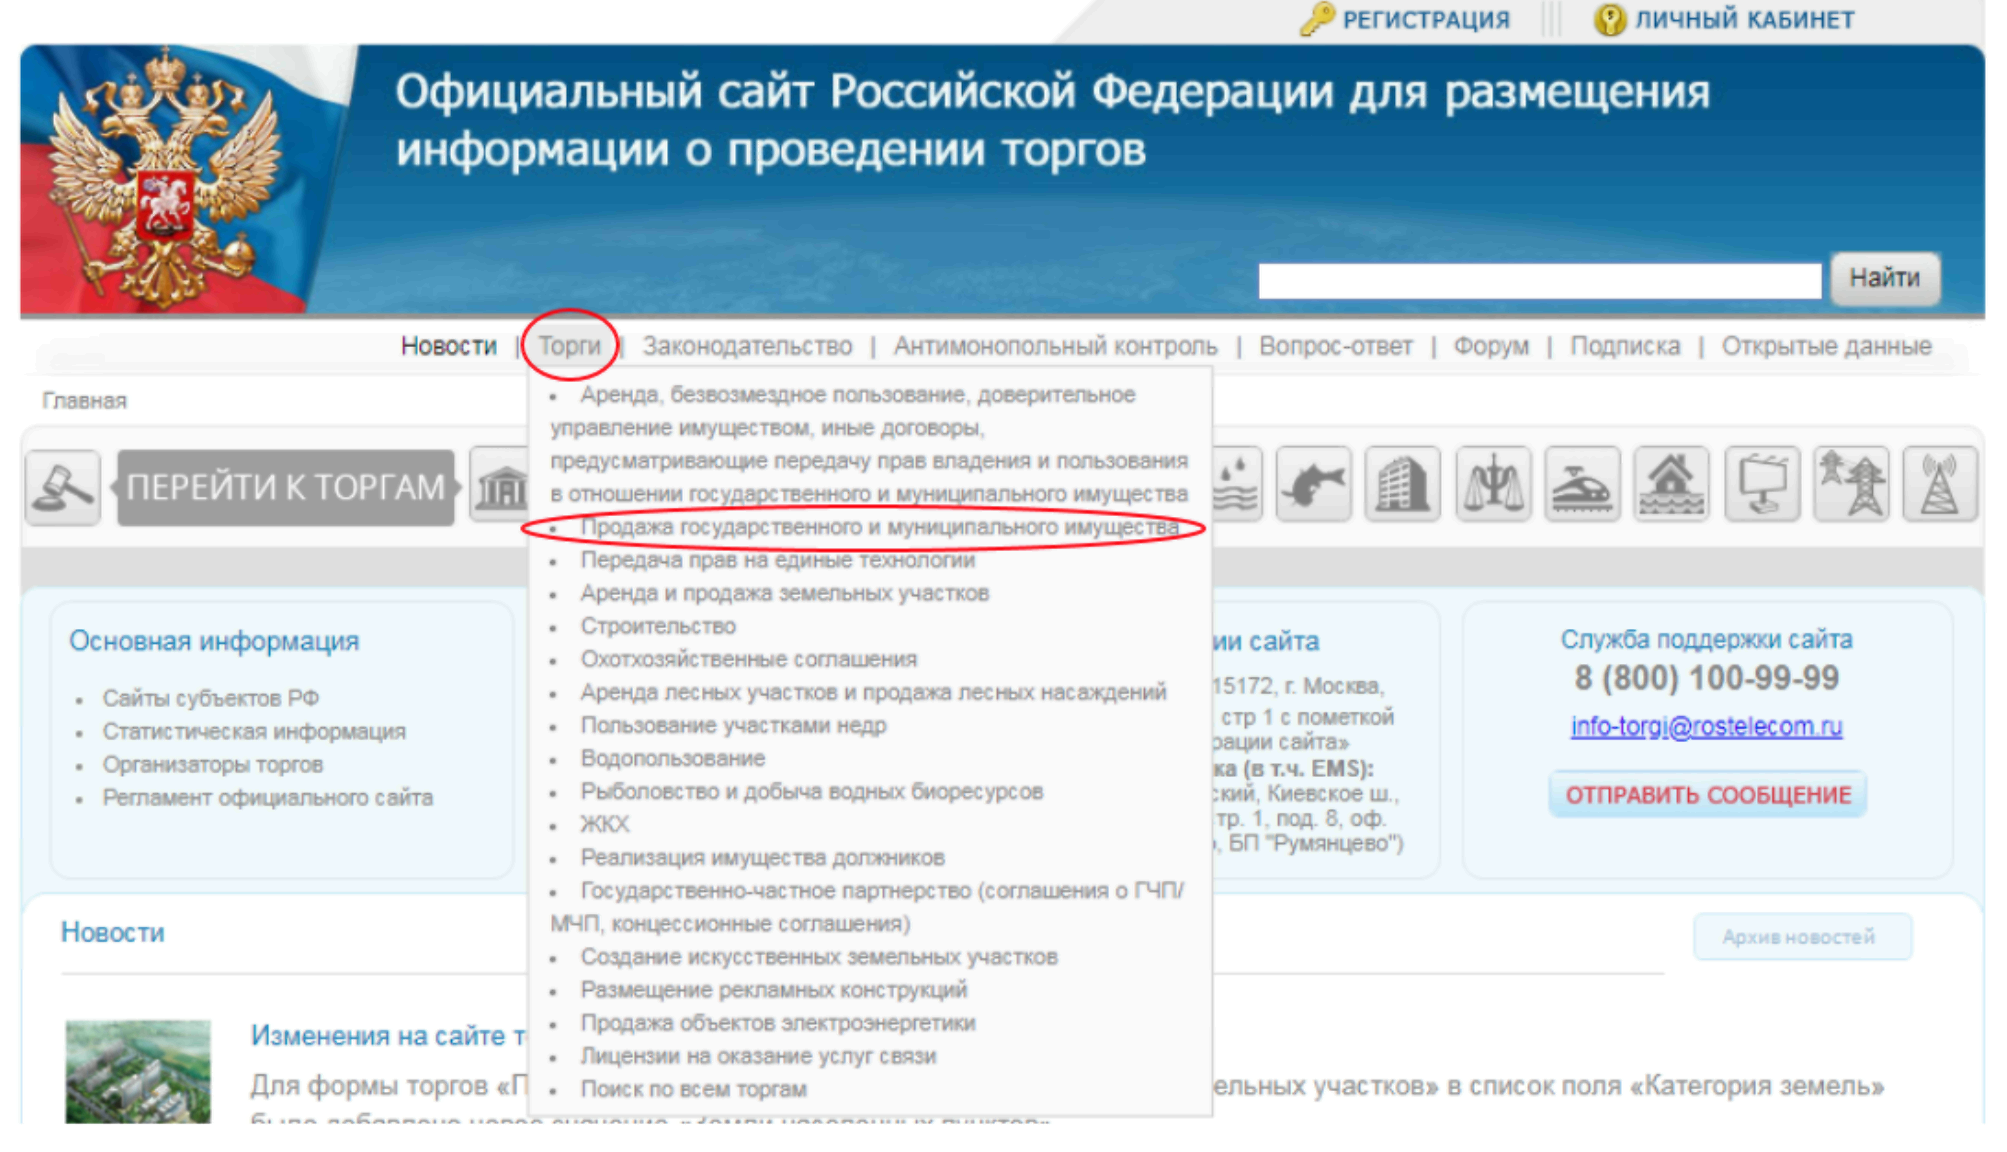Open the news article thumbnail image
The width and height of the screenshot is (2007, 1152).
point(138,1071)
